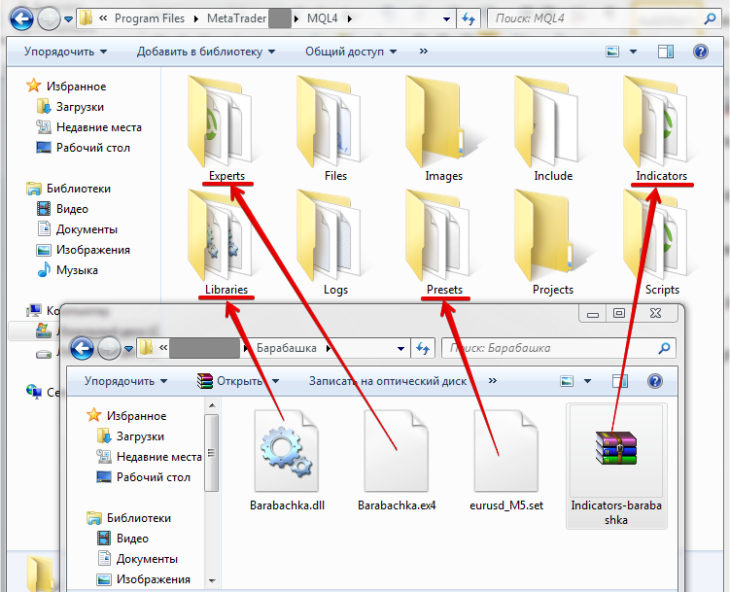Go back in the Барабашка window

pyautogui.click(x=82, y=348)
